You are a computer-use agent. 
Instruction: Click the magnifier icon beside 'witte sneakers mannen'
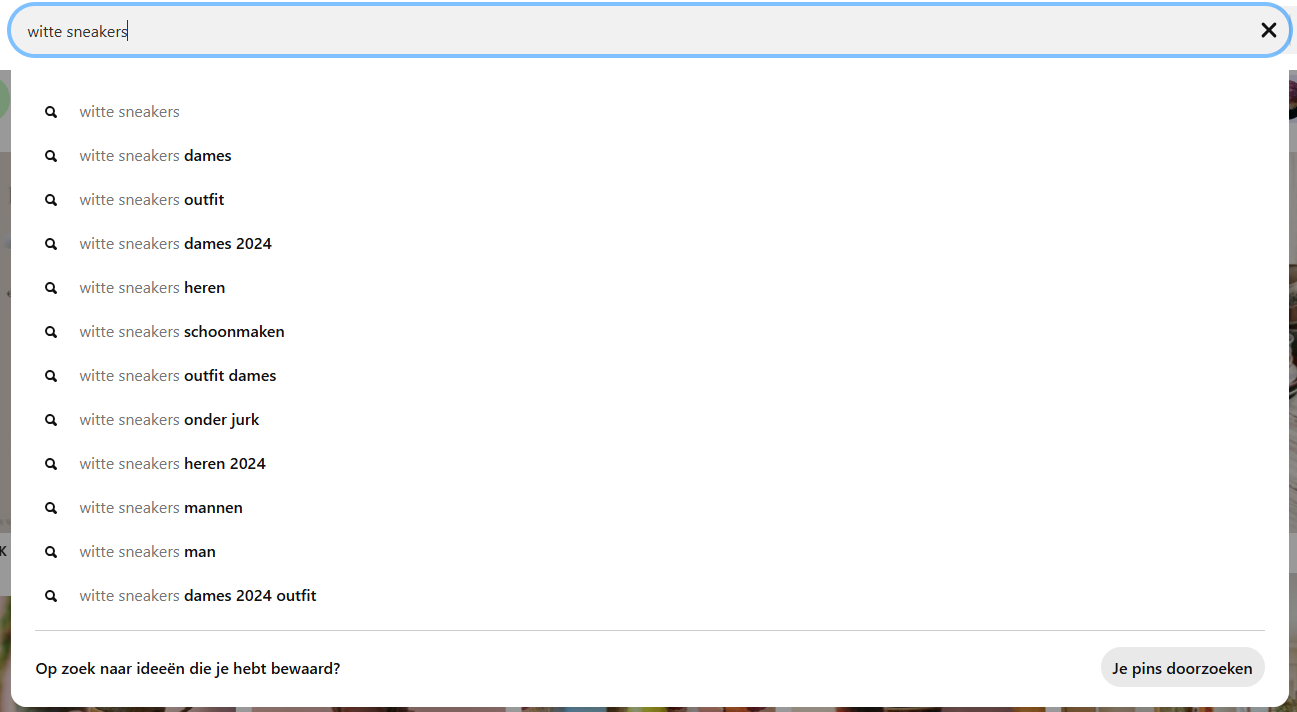51,508
